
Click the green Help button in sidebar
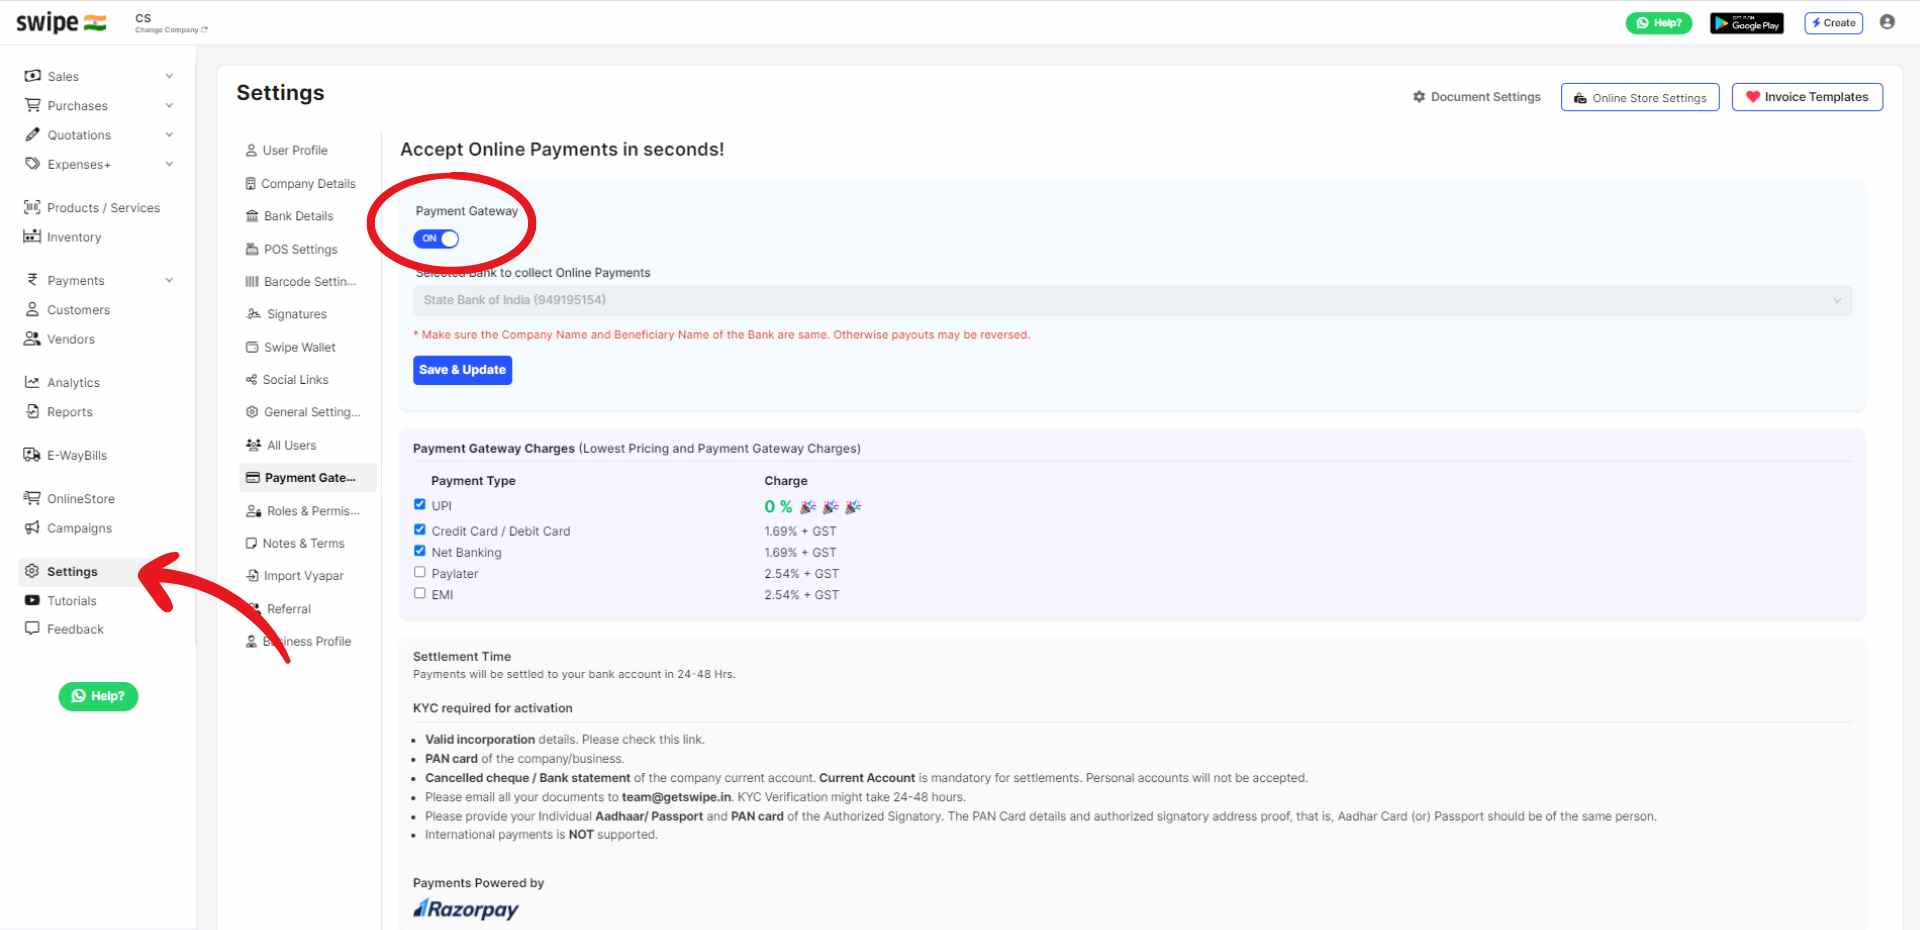pos(98,696)
